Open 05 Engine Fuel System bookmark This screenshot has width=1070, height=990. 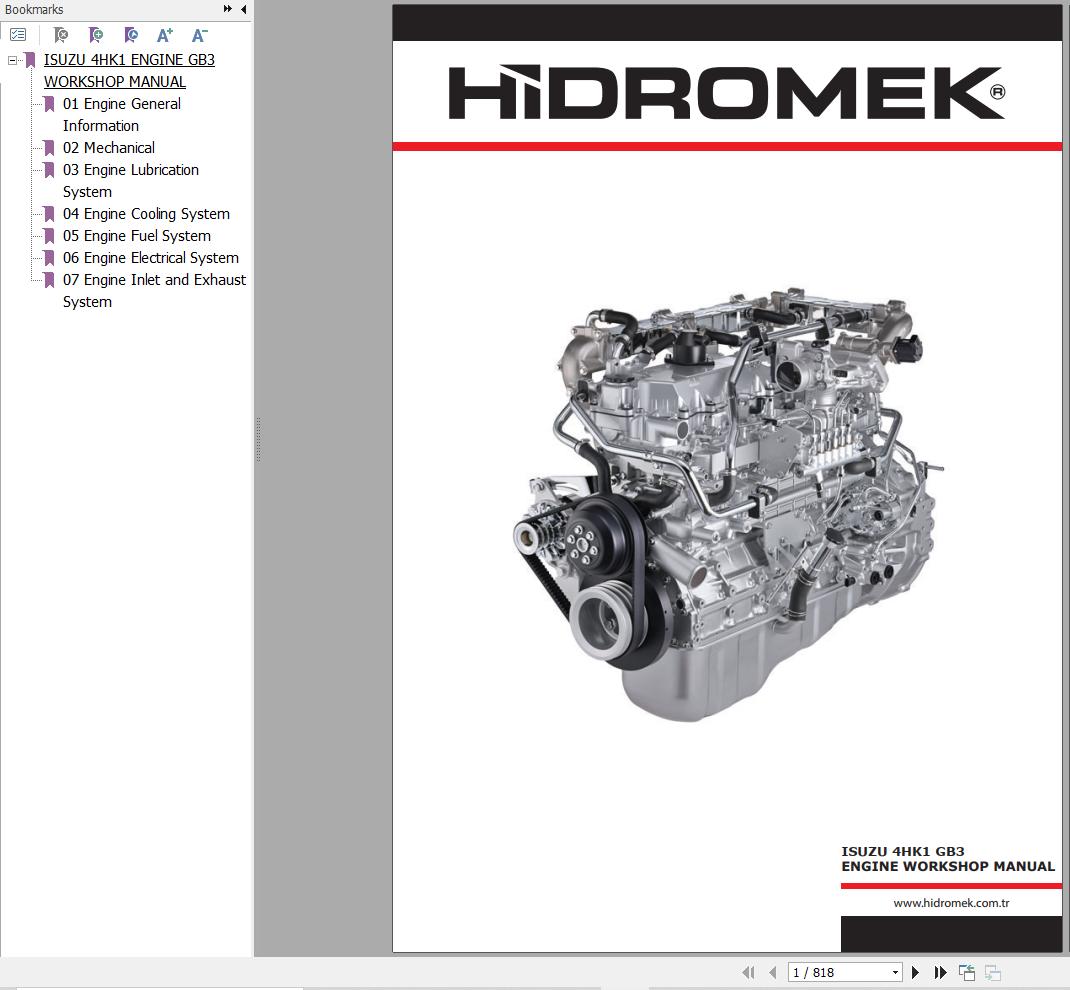click(x=137, y=236)
